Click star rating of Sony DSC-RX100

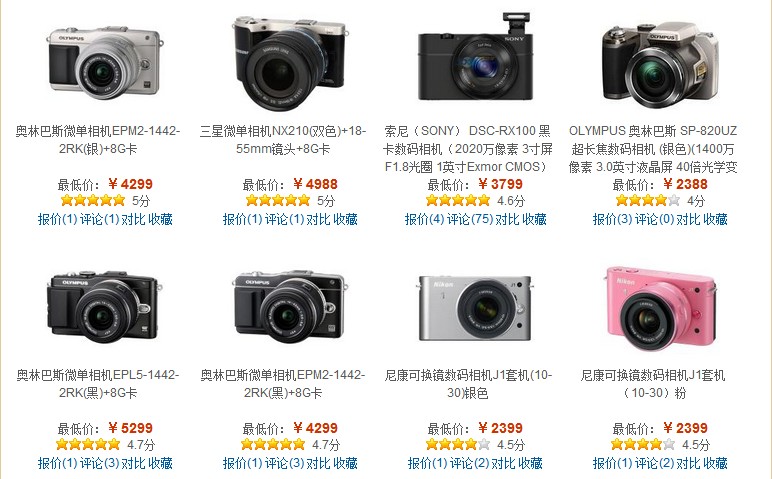pos(458,200)
